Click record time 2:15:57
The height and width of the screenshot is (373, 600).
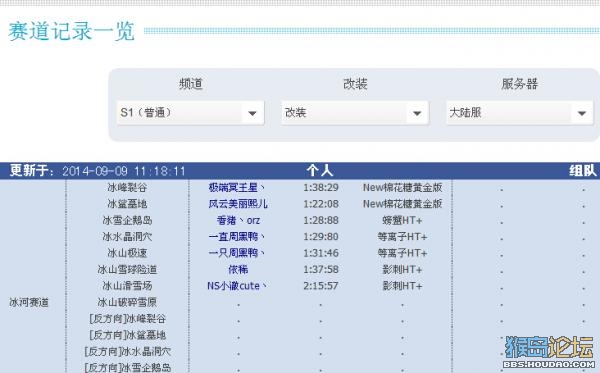pyautogui.click(x=321, y=286)
